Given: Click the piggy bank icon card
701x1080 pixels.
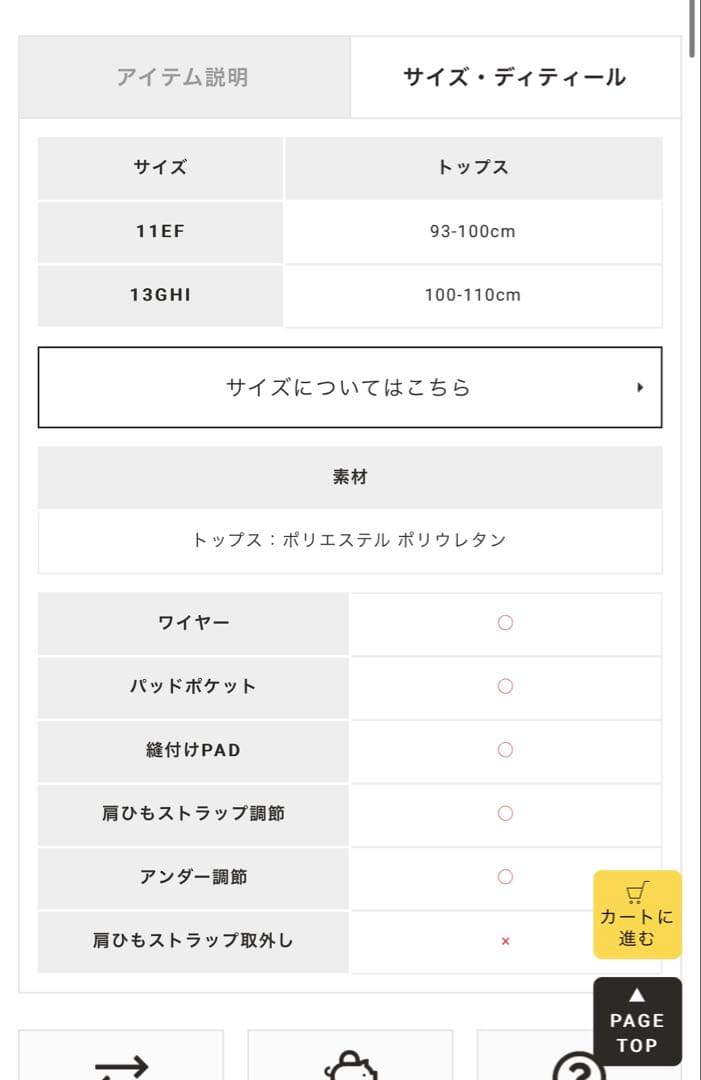Looking at the screenshot, I should [x=350, y=1062].
